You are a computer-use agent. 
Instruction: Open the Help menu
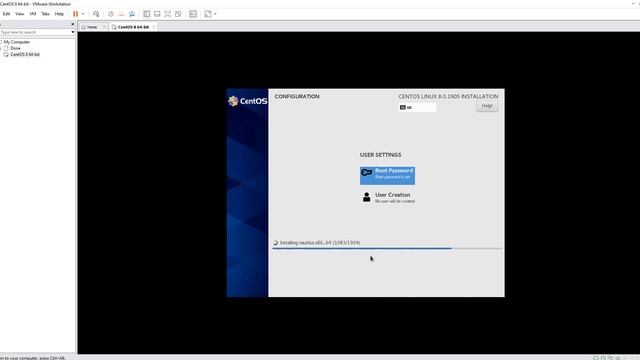[x=59, y=14]
